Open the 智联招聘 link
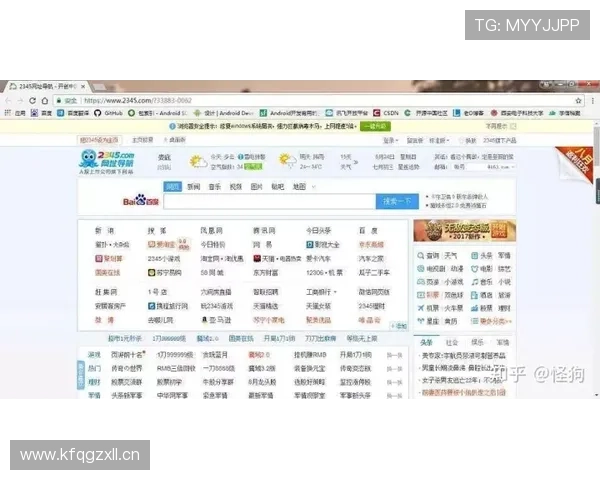The height and width of the screenshot is (480, 600). tap(266, 292)
